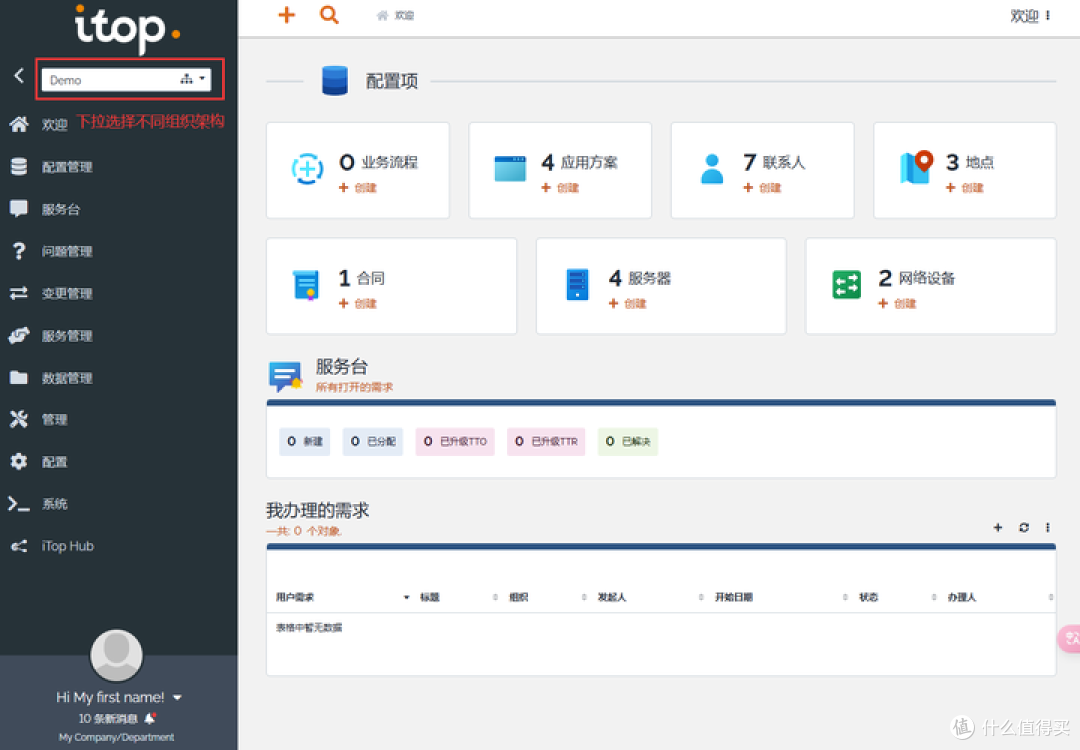1080x750 pixels.
Task: Open 管理 tools menu in the sidebar
Action: 39,419
